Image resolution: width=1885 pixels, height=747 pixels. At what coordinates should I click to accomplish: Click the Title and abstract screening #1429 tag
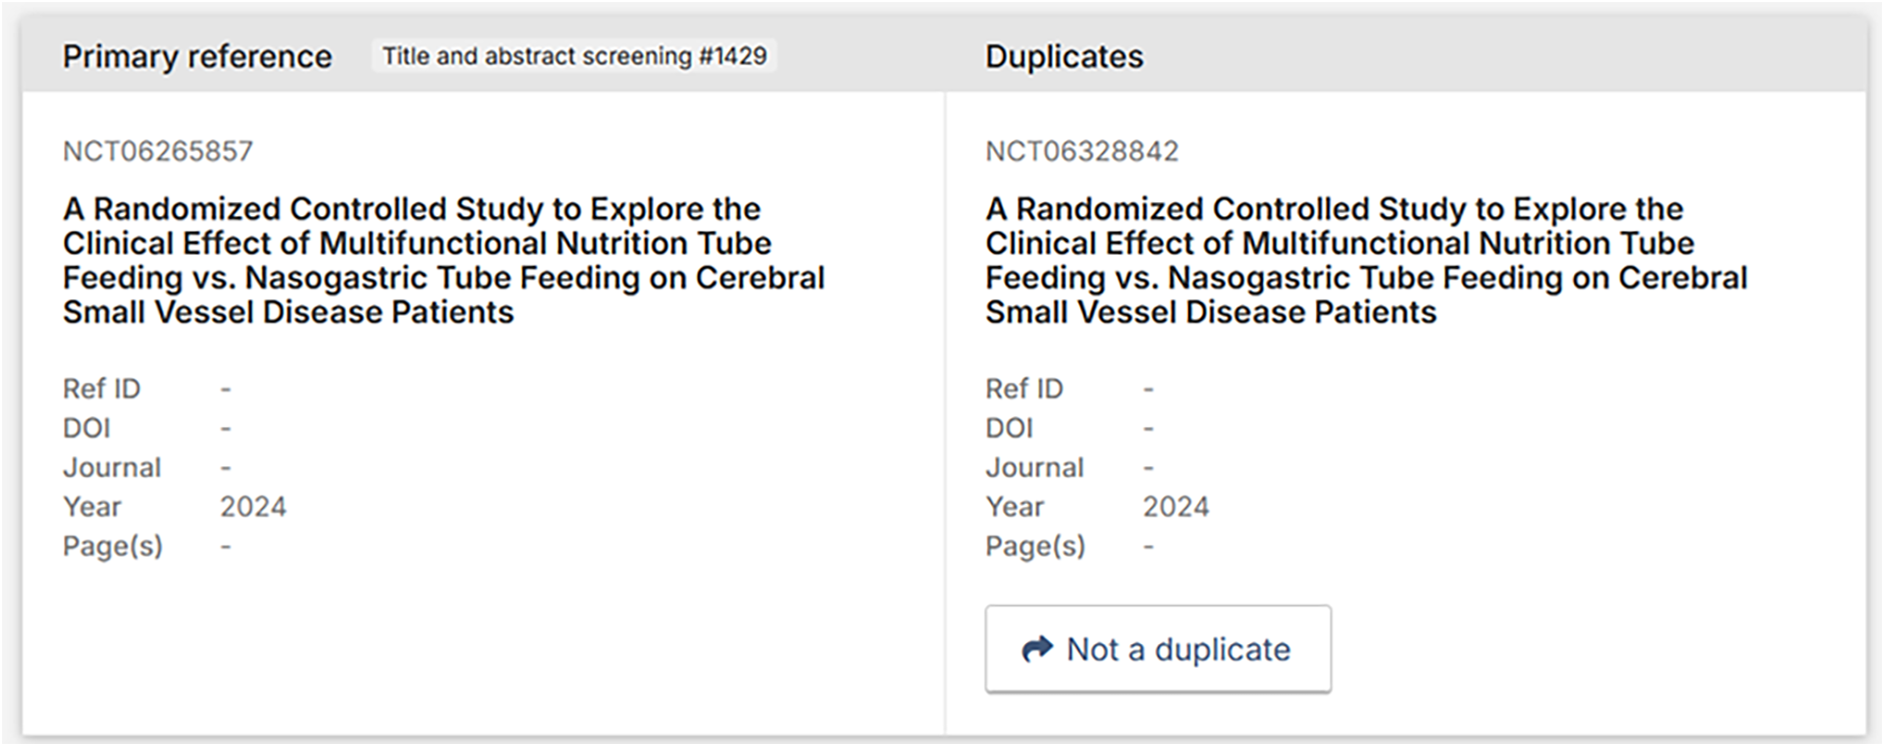click(x=574, y=56)
